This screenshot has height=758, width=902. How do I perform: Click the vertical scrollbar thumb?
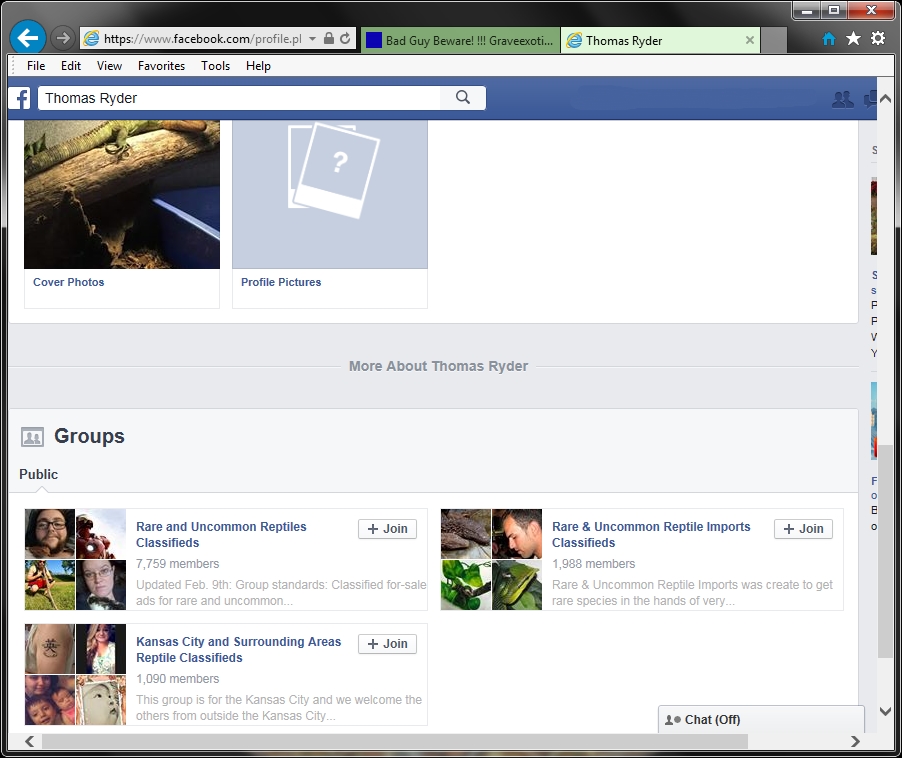tap(886, 551)
